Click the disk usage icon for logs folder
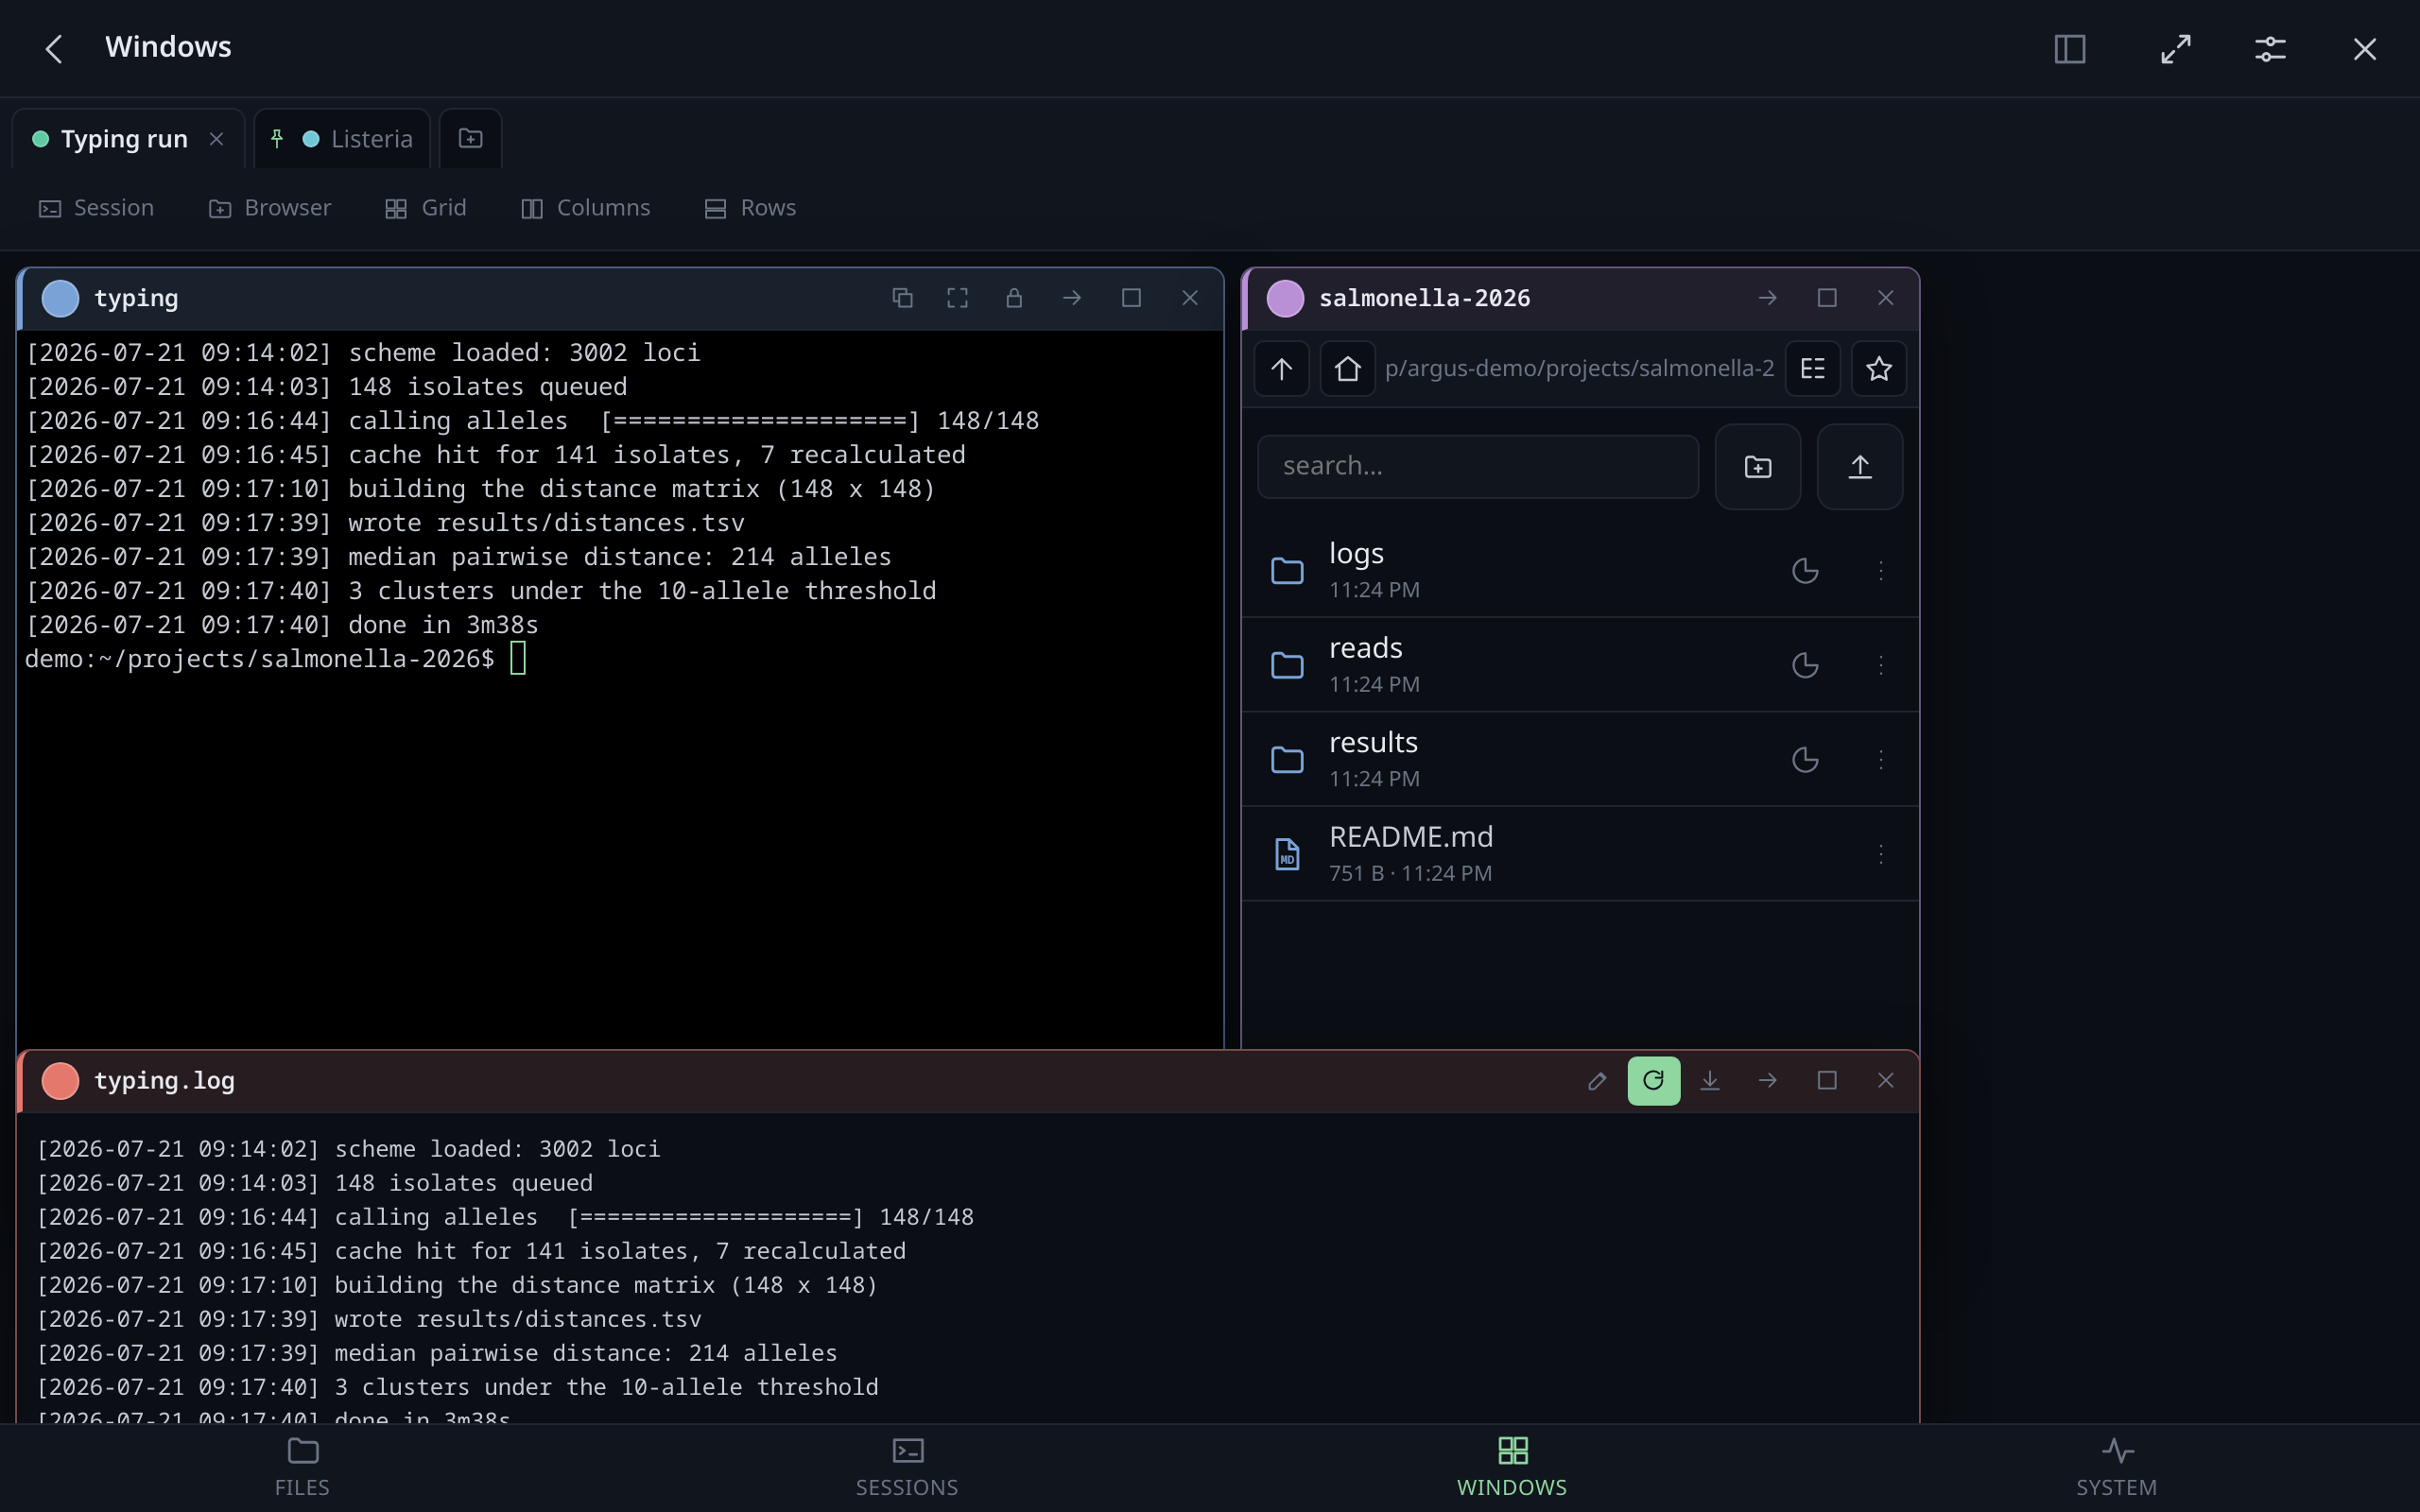This screenshot has width=2420, height=1512. coord(1805,571)
